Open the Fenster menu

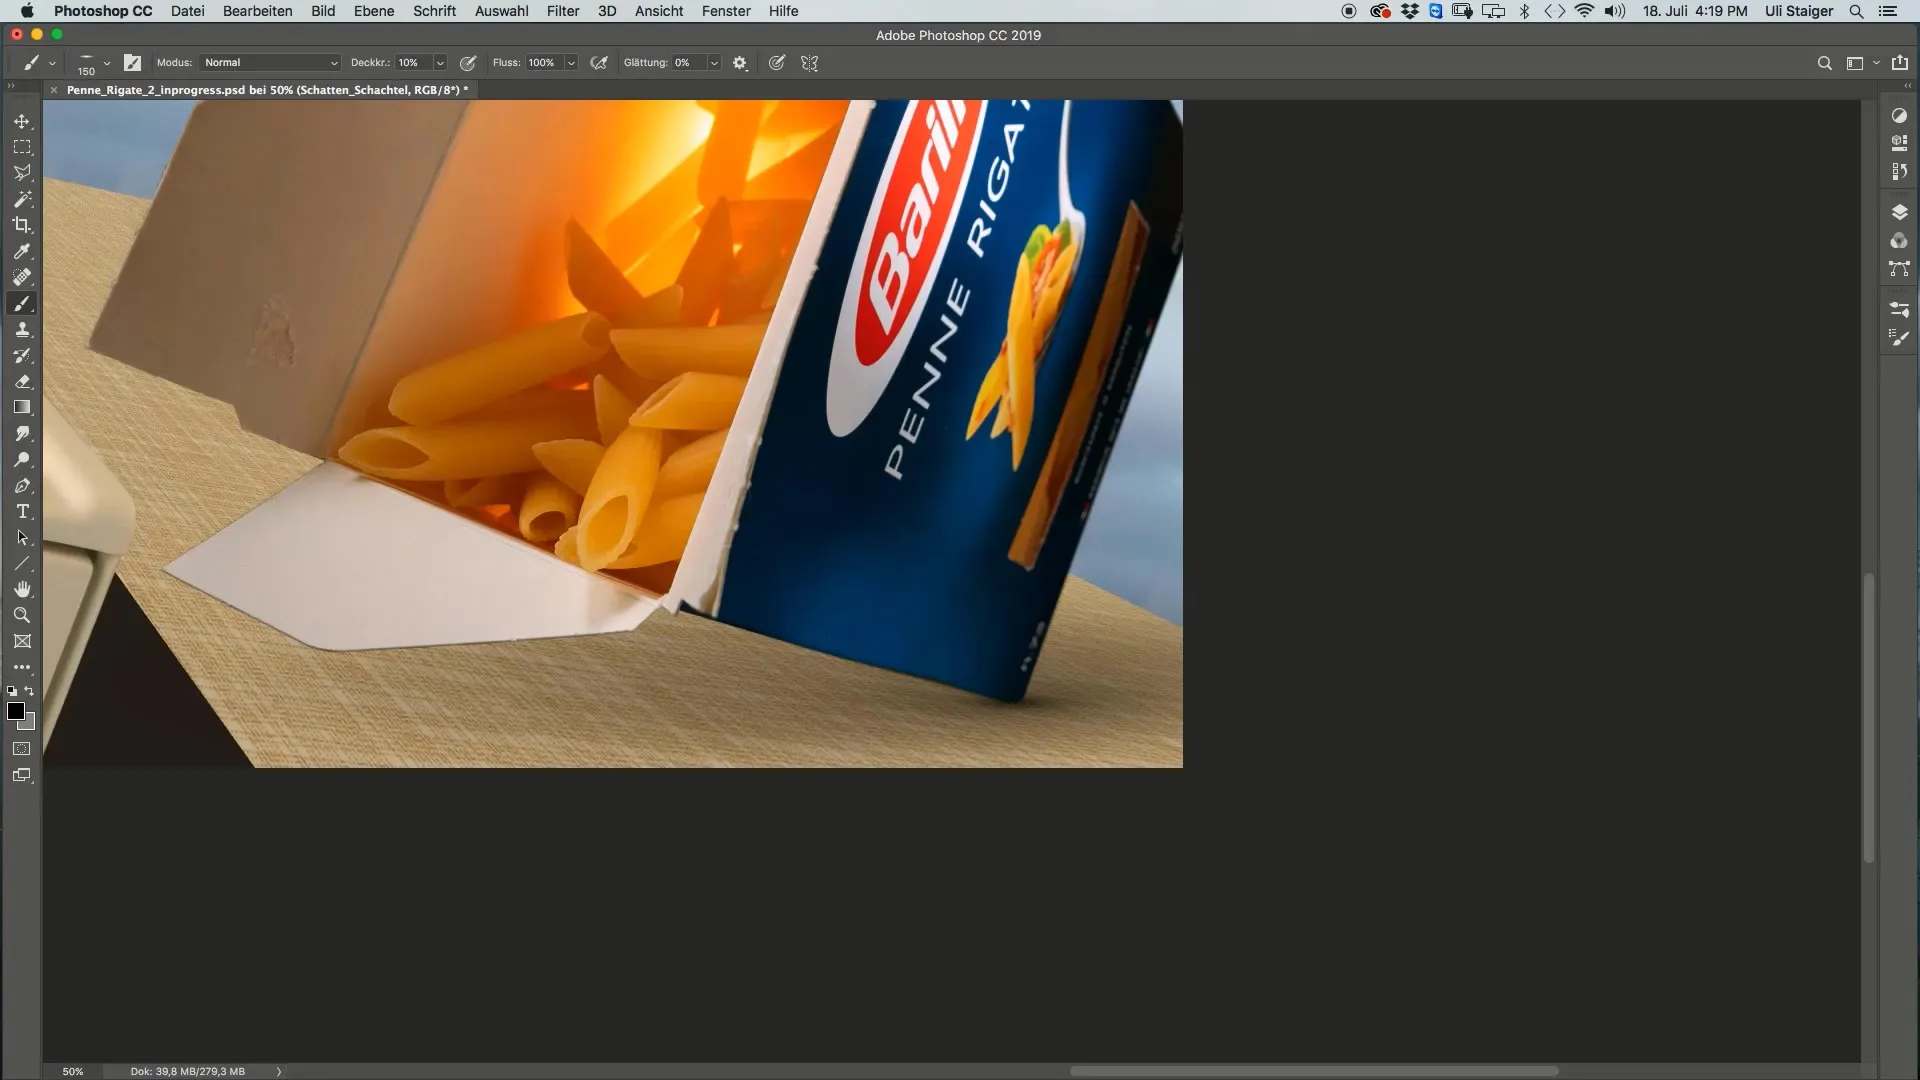pyautogui.click(x=726, y=11)
